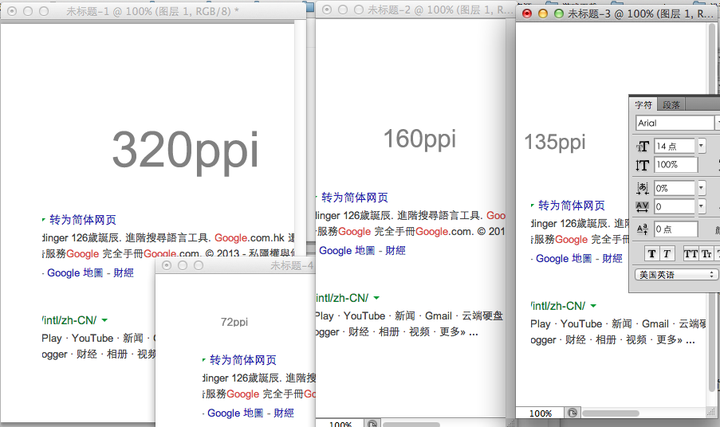Open the tracking value dropdown arrow
Image resolution: width=720 pixels, height=427 pixels.
[x=701, y=207]
